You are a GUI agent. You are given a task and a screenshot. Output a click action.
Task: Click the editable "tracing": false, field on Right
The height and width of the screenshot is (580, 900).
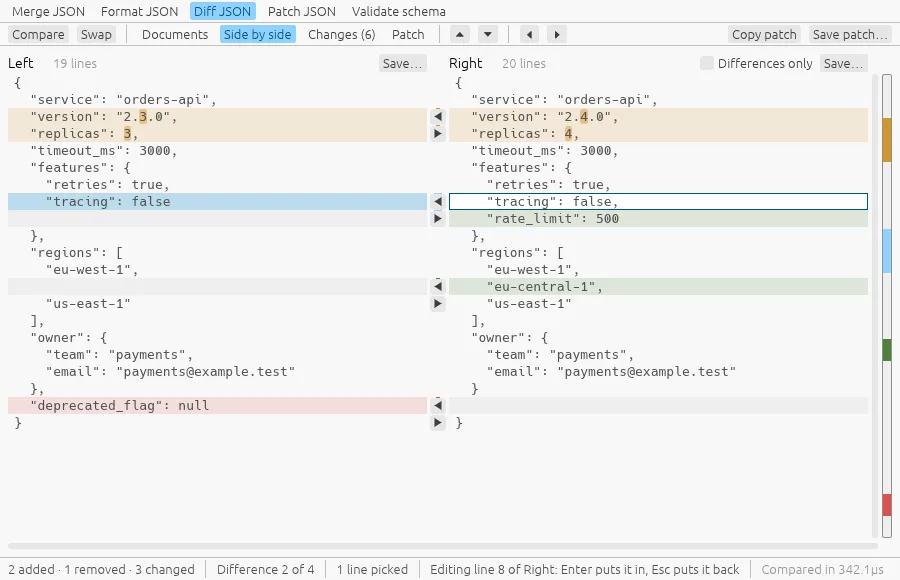(x=658, y=202)
